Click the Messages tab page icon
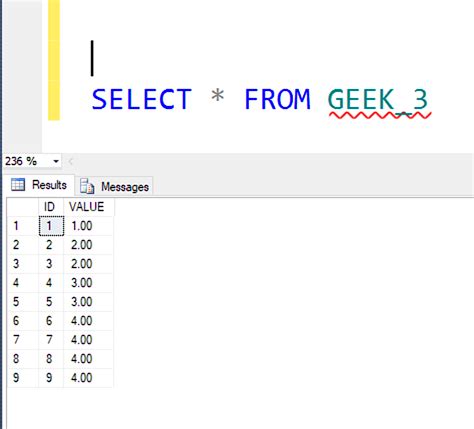Viewport: 474px width, 429px height. click(x=87, y=186)
